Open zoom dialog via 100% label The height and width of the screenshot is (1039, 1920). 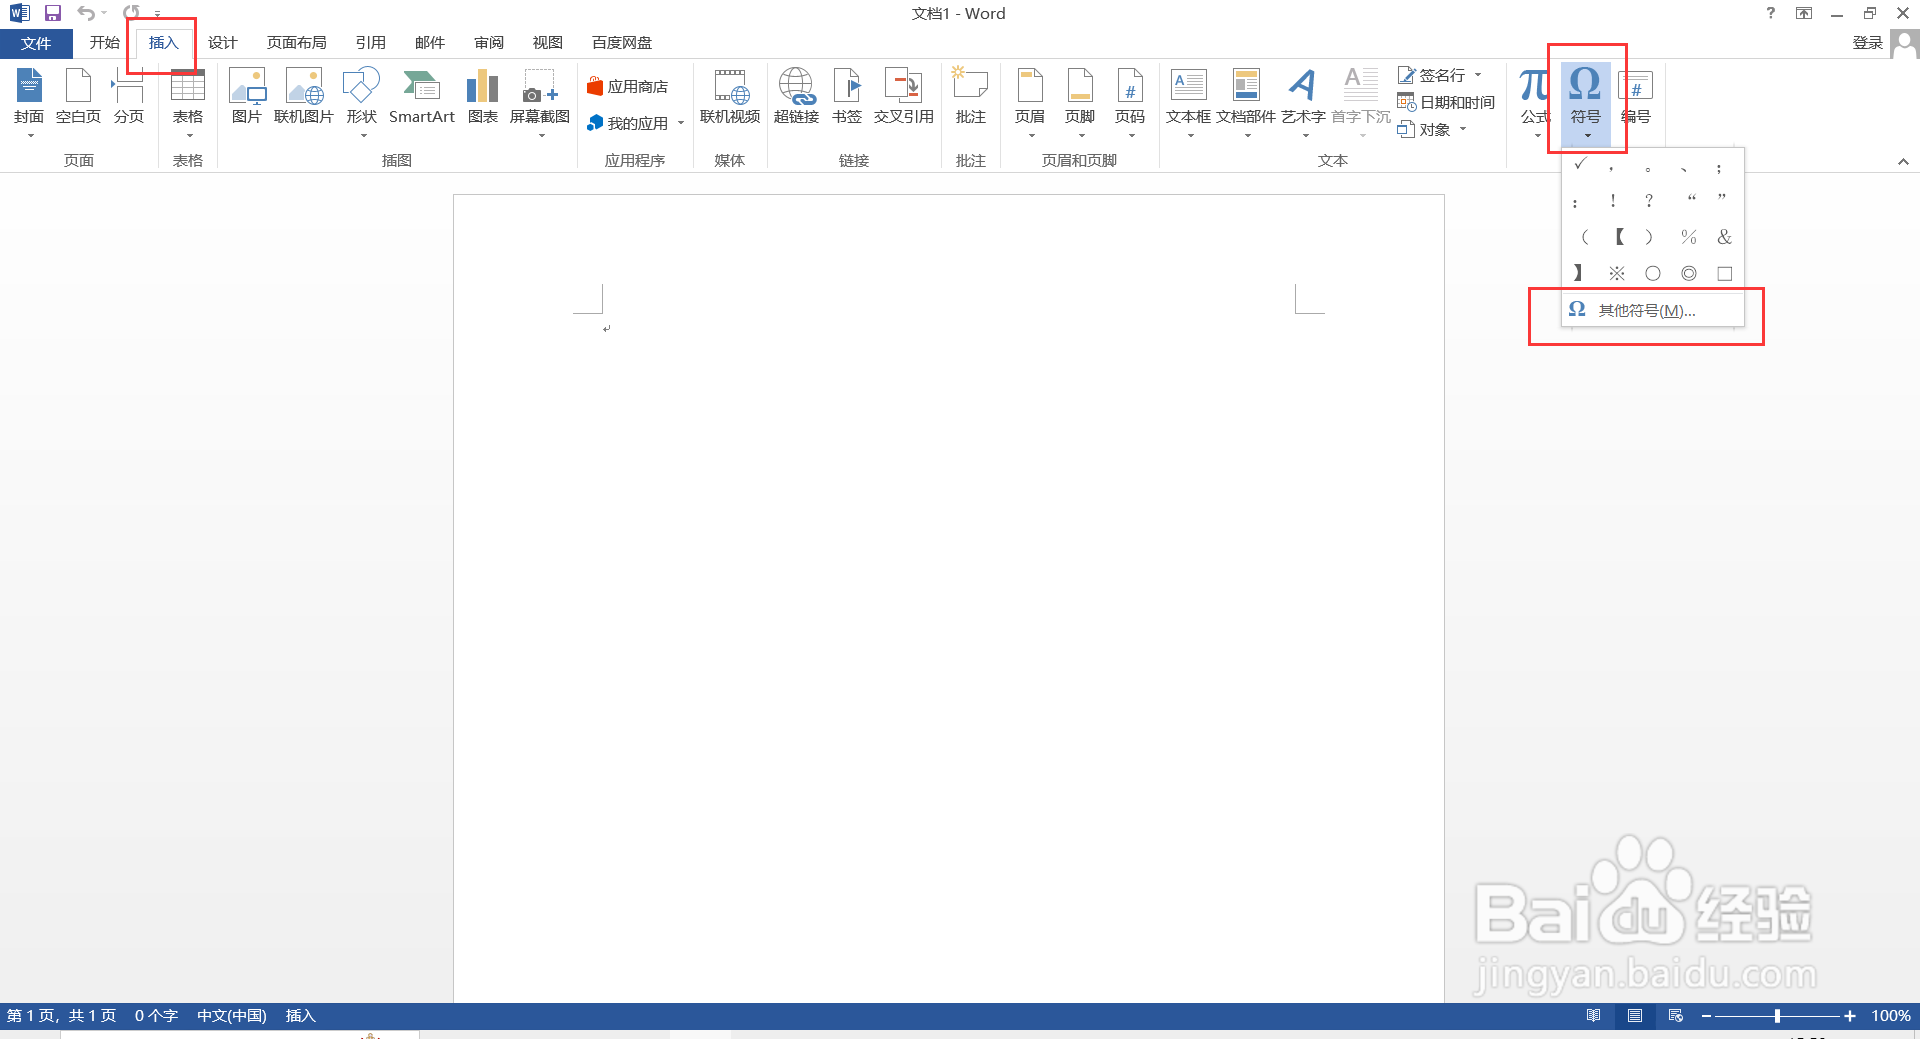pyautogui.click(x=1890, y=1016)
